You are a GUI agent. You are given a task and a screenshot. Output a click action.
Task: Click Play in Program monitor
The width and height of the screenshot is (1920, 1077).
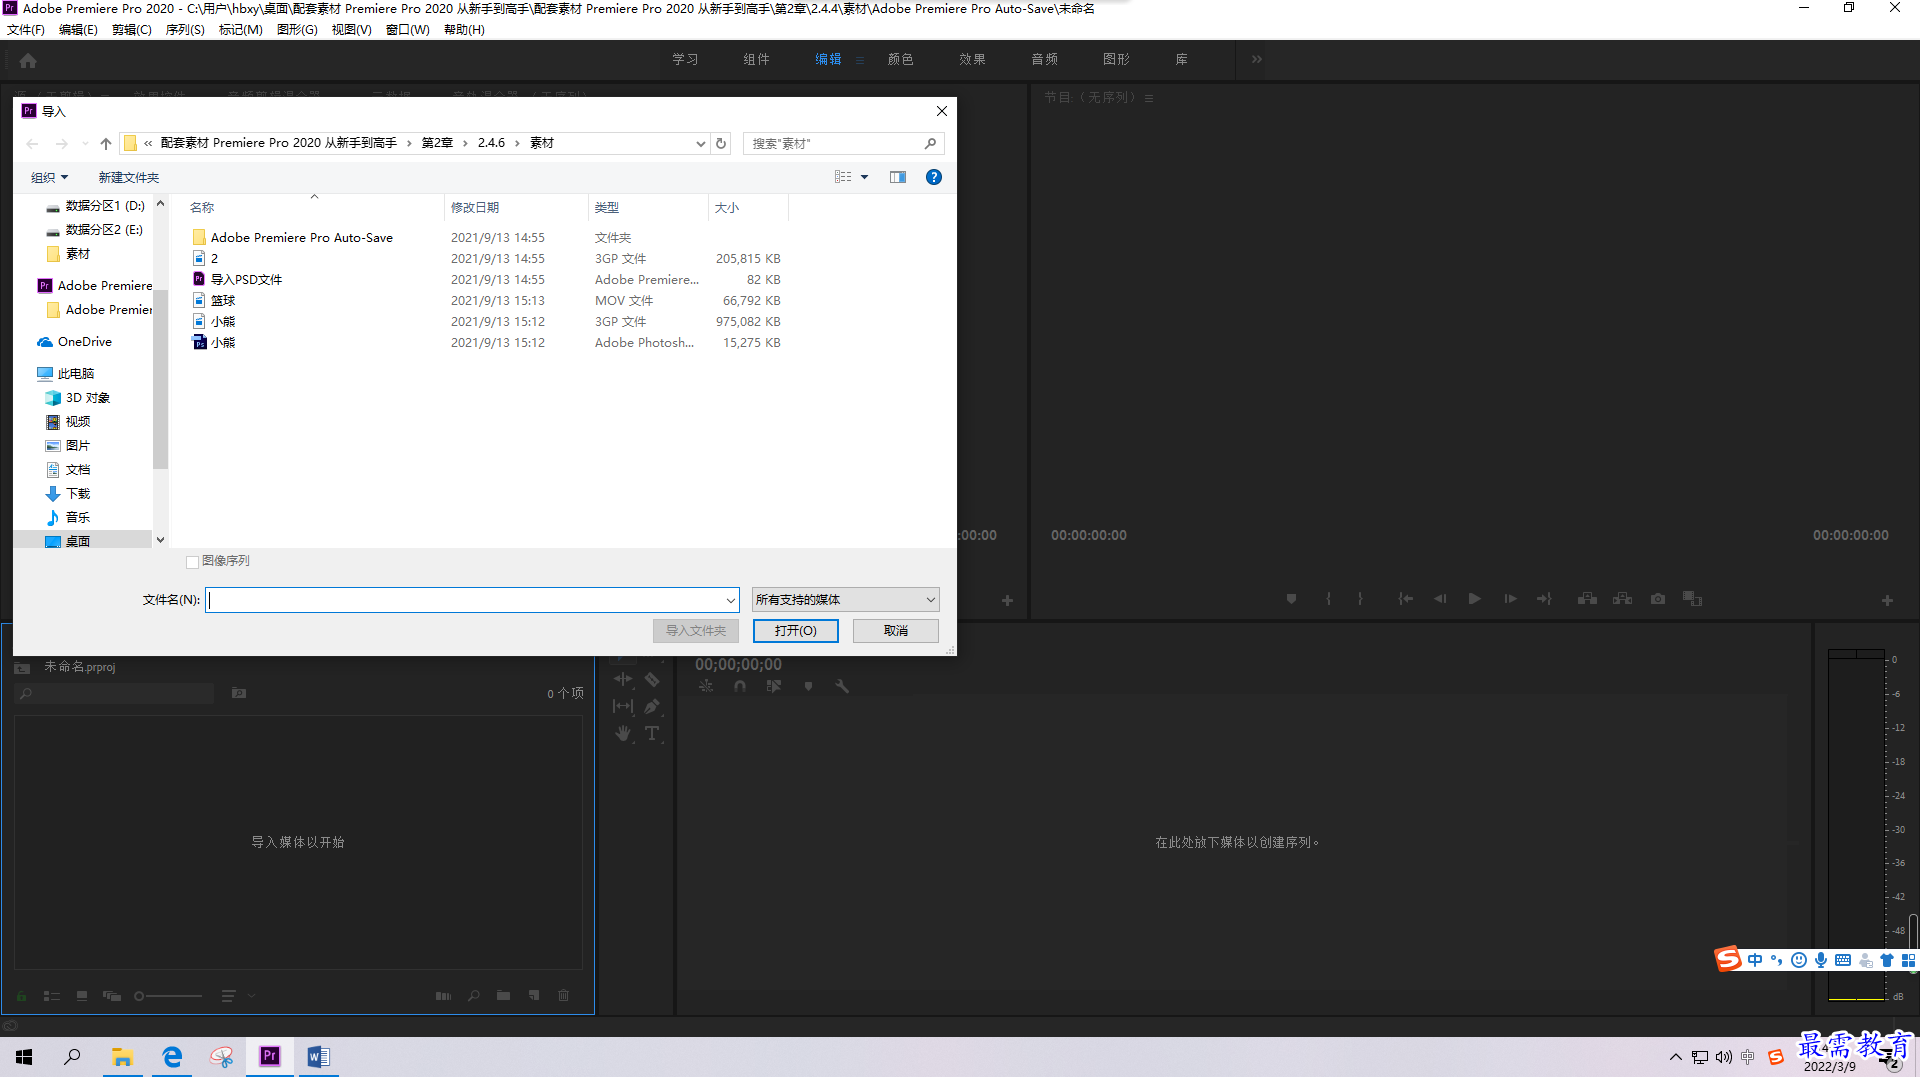click(1474, 599)
